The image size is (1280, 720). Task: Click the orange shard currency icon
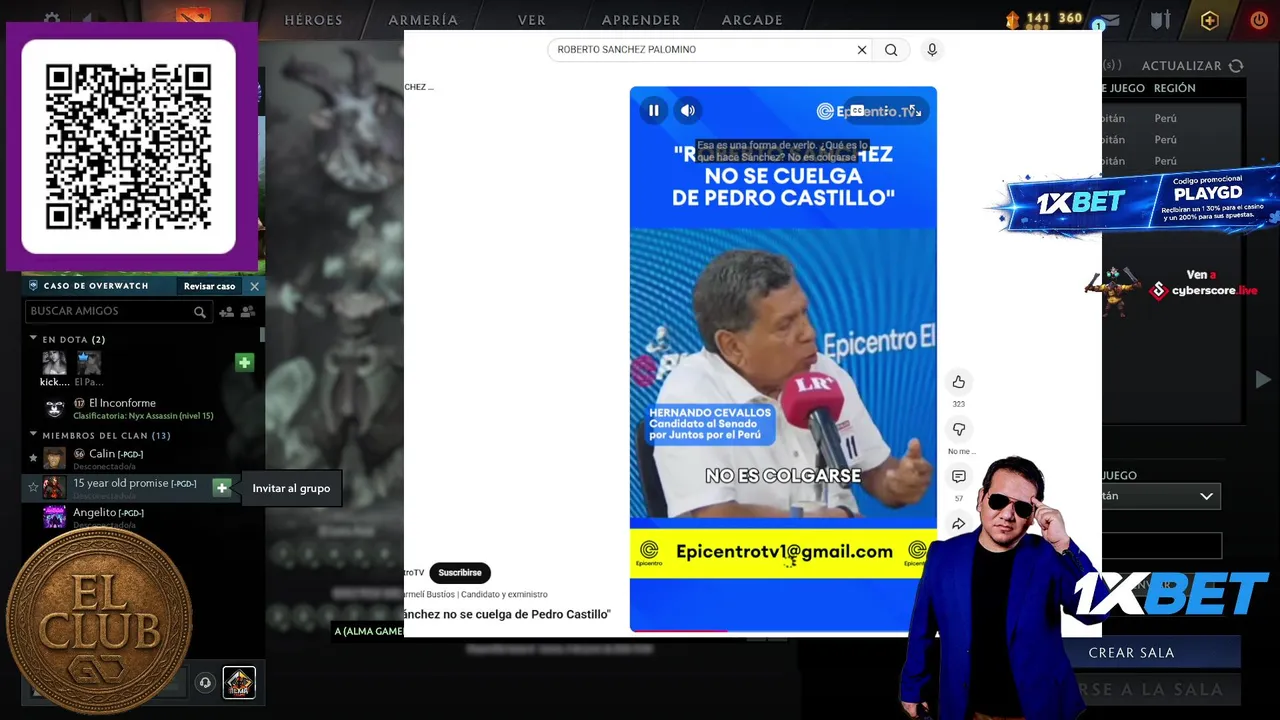click(x=1012, y=19)
